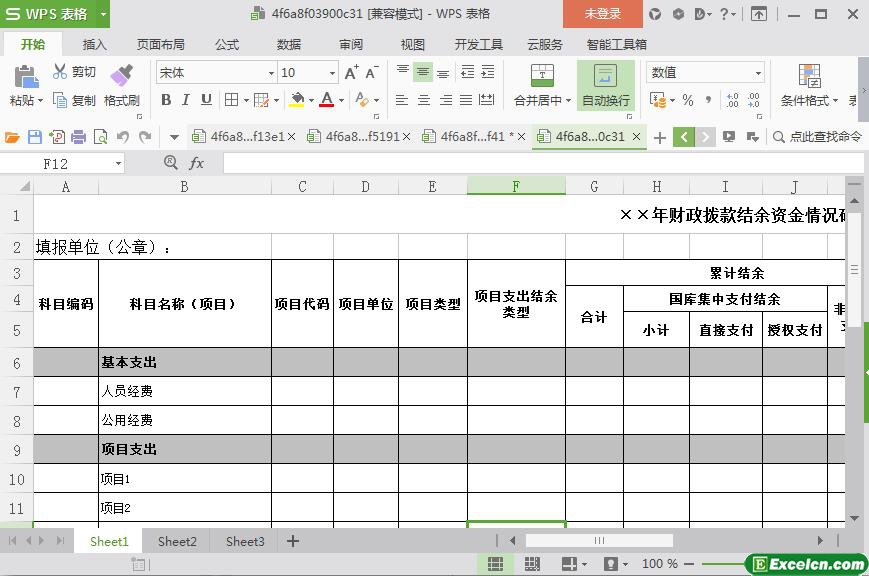Click the Print icon in quick toolbar
The width and height of the screenshot is (869, 576).
pyautogui.click(x=79, y=137)
